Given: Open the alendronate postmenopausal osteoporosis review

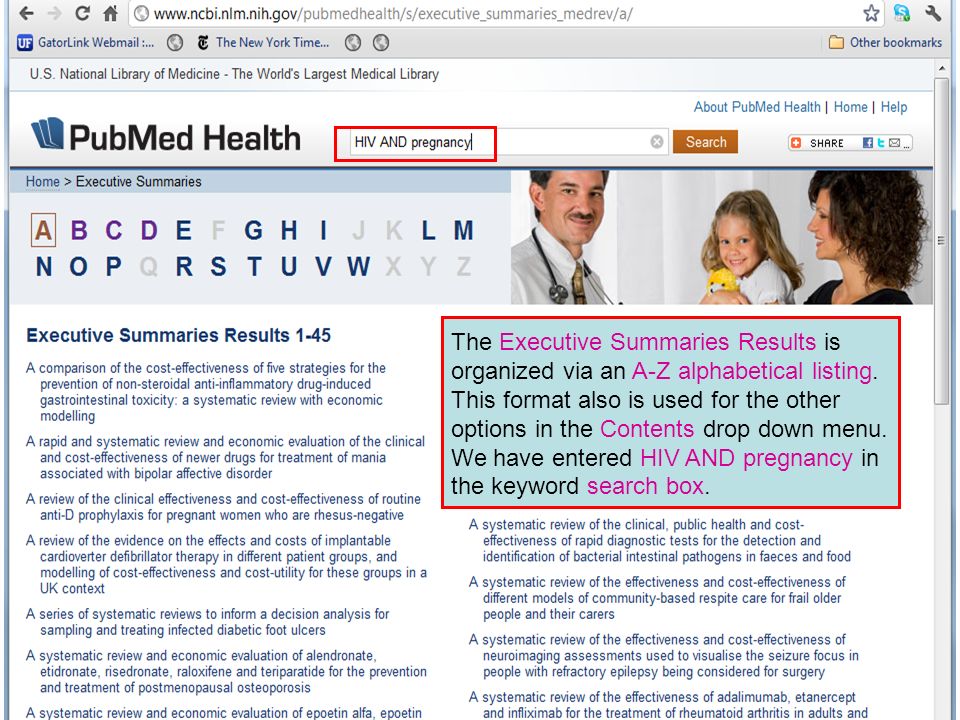Looking at the screenshot, I should pyautogui.click(x=227, y=672).
